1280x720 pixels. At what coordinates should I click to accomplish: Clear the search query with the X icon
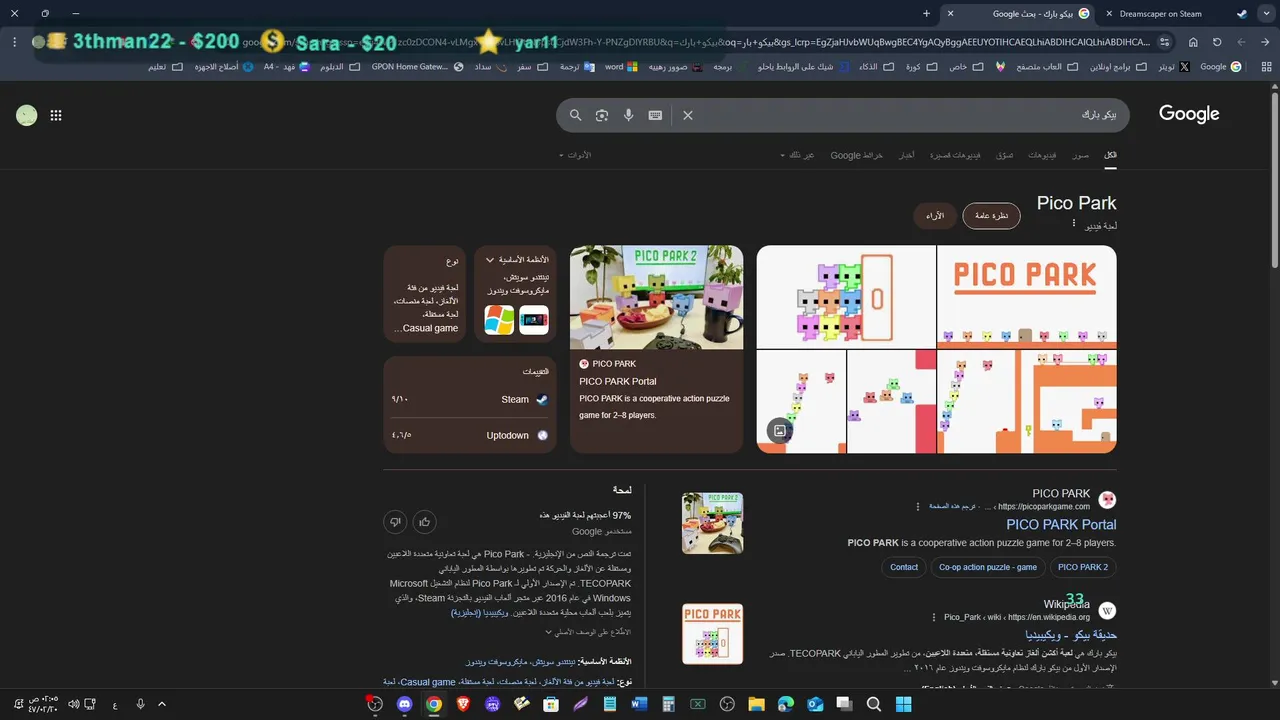[688, 115]
